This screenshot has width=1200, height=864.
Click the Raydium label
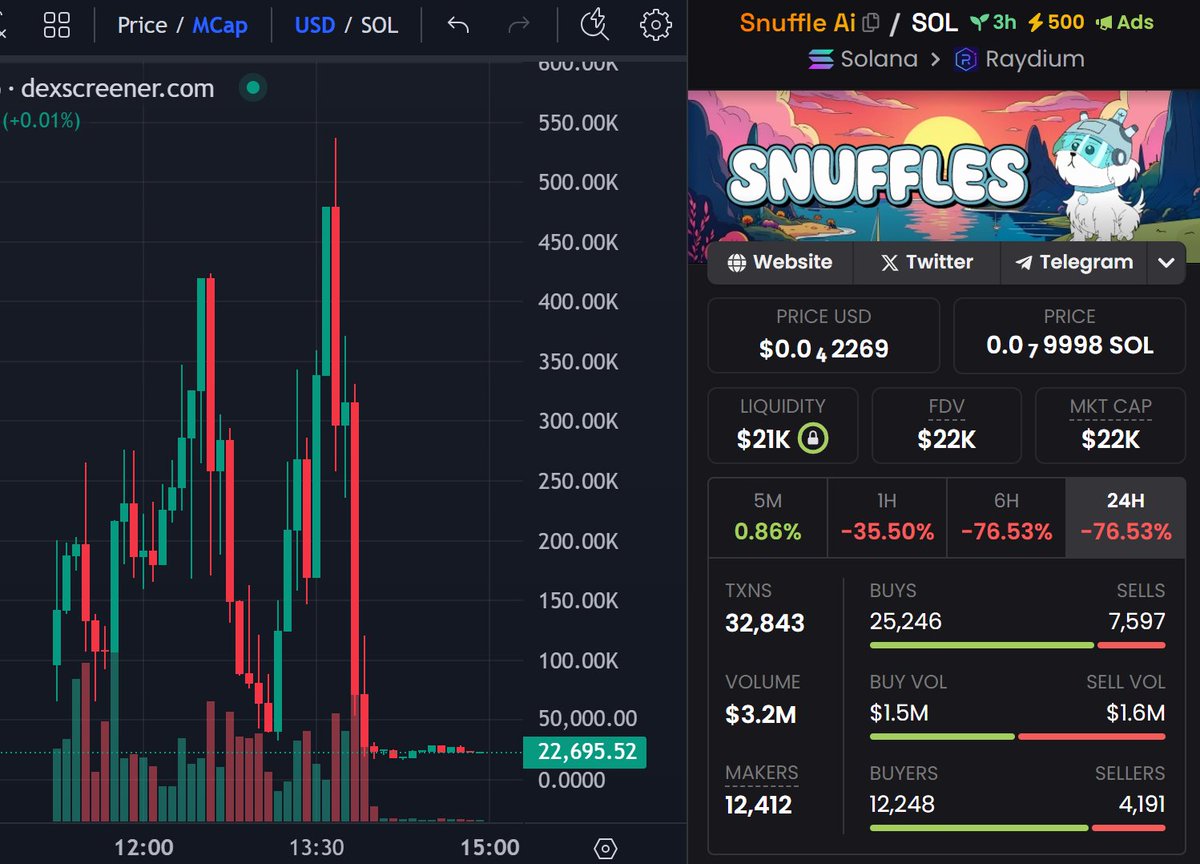click(x=1035, y=59)
